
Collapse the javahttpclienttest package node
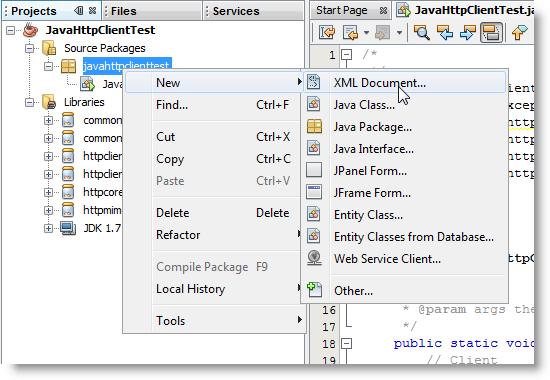pyautogui.click(x=48, y=66)
